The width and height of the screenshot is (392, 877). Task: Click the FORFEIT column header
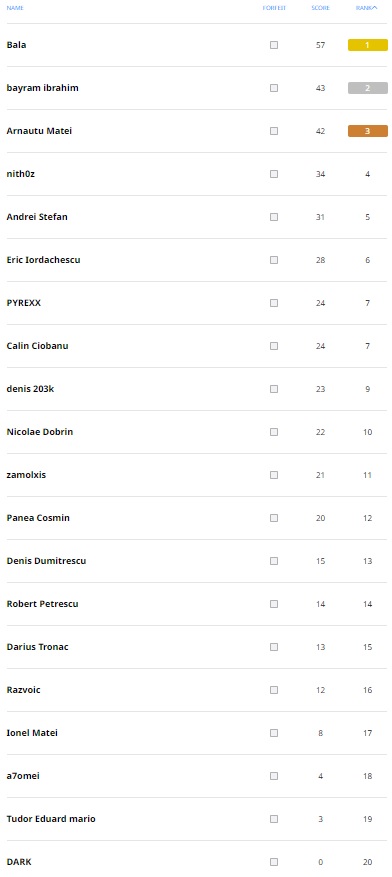pos(274,8)
